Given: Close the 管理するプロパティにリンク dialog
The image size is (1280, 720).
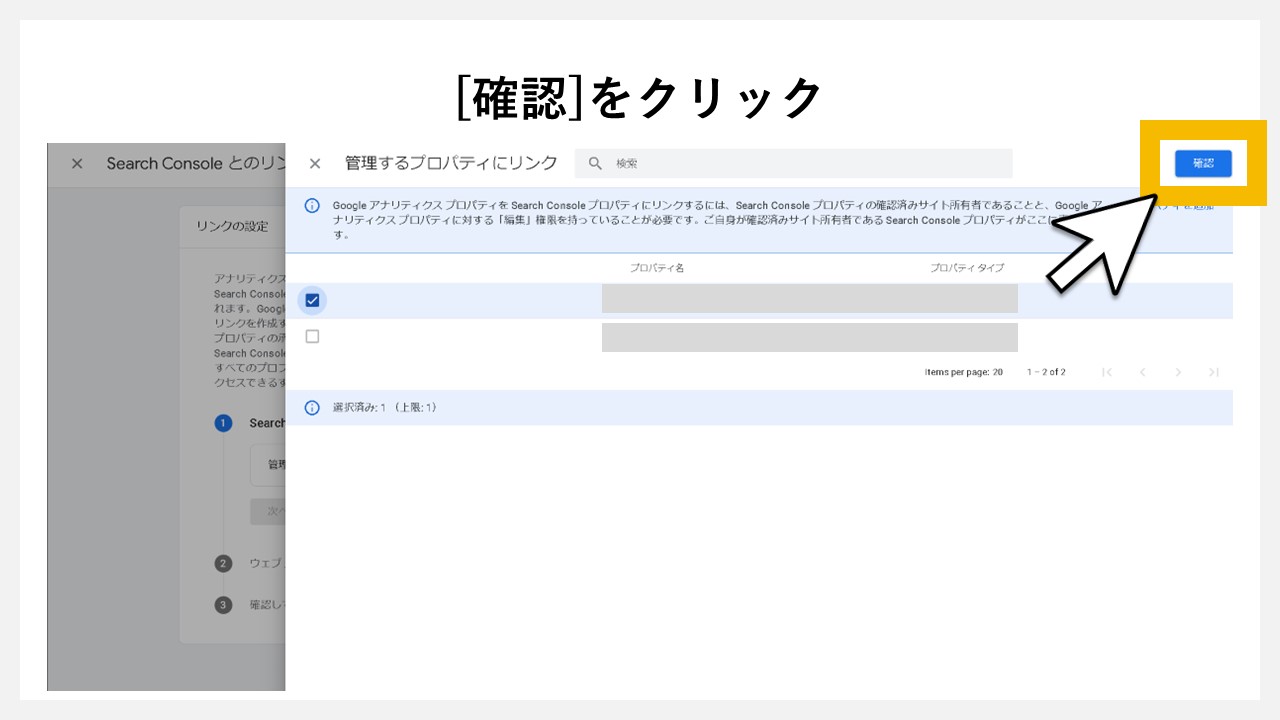Looking at the screenshot, I should point(315,163).
